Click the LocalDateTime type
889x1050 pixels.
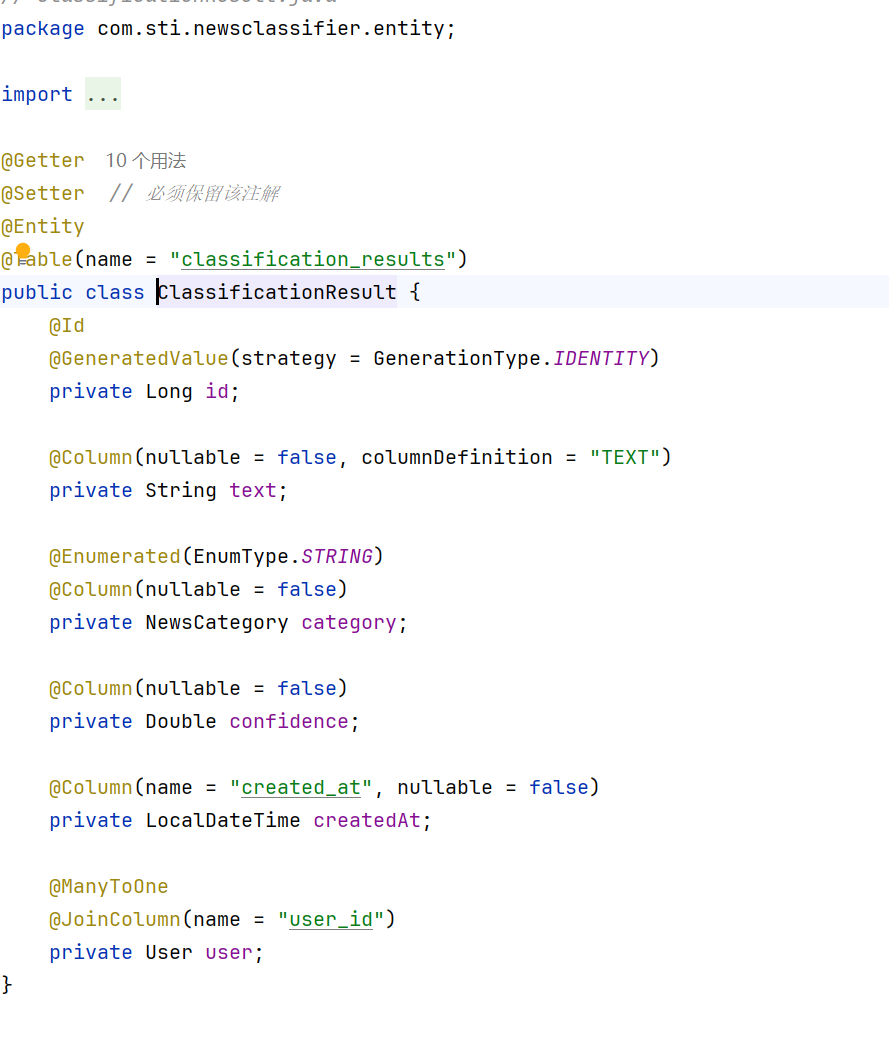coord(223,820)
